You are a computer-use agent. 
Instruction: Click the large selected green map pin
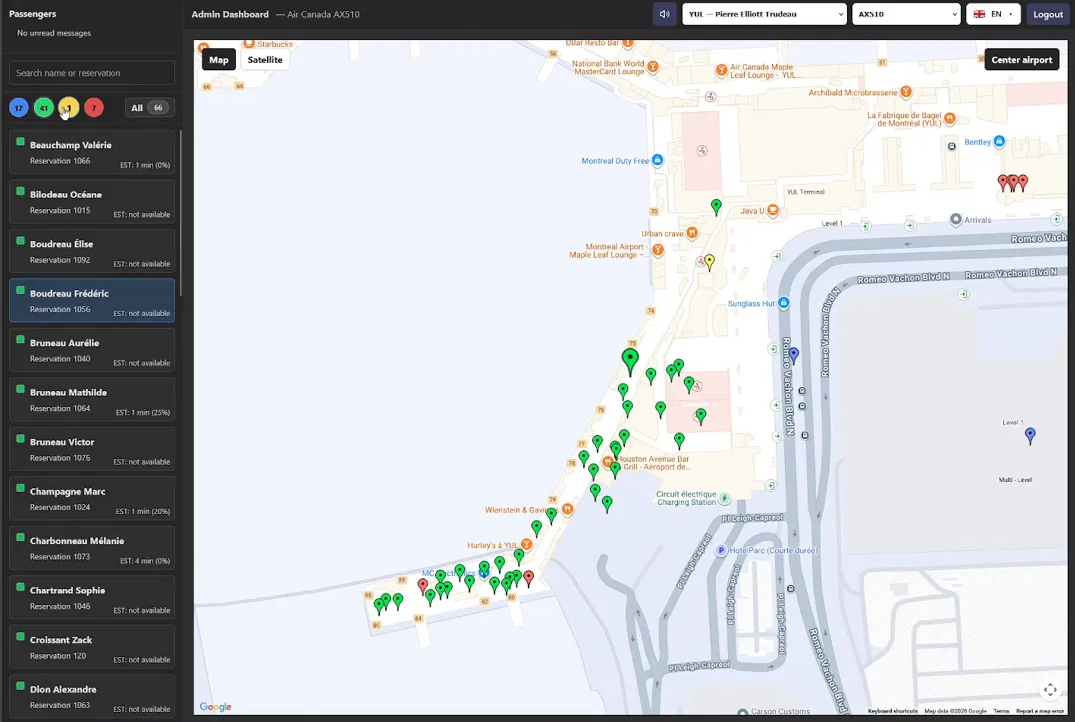(x=630, y=361)
